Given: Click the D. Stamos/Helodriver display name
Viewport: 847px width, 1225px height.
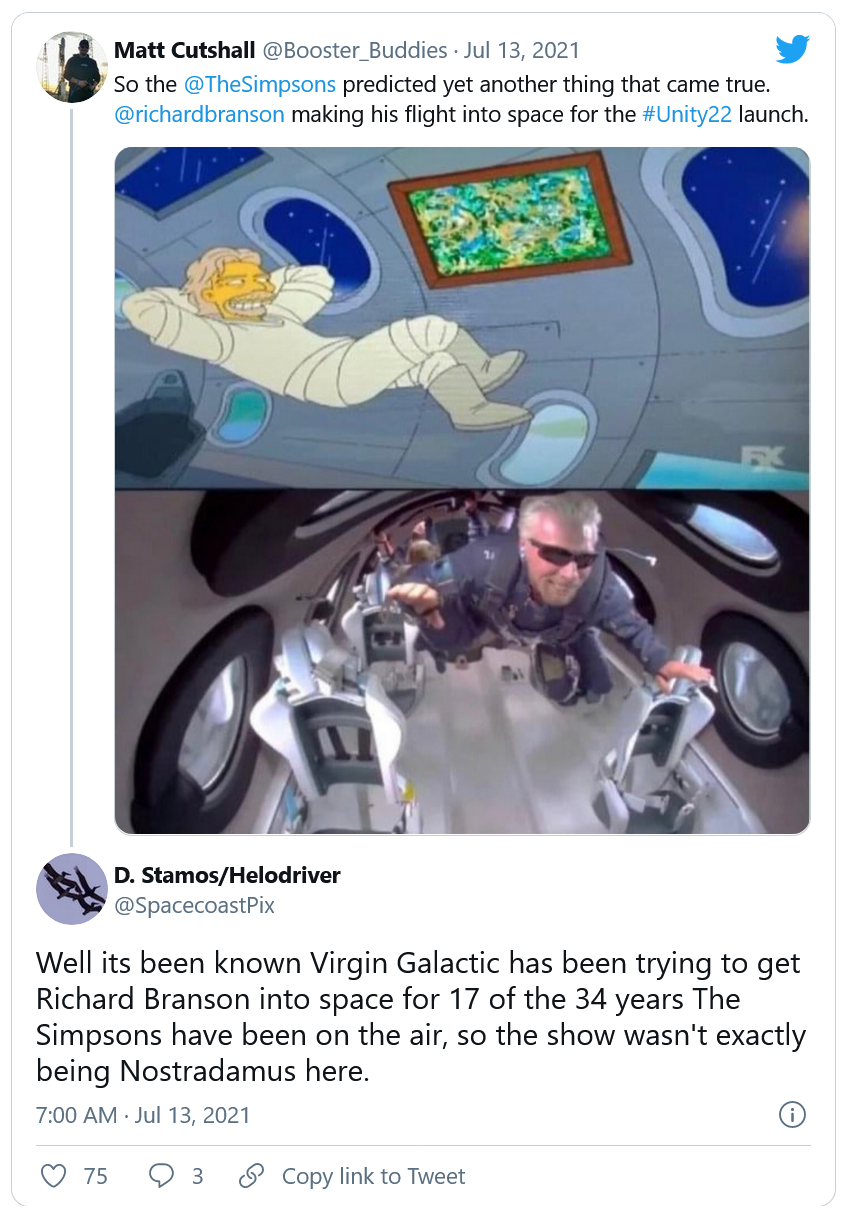Looking at the screenshot, I should click(227, 876).
